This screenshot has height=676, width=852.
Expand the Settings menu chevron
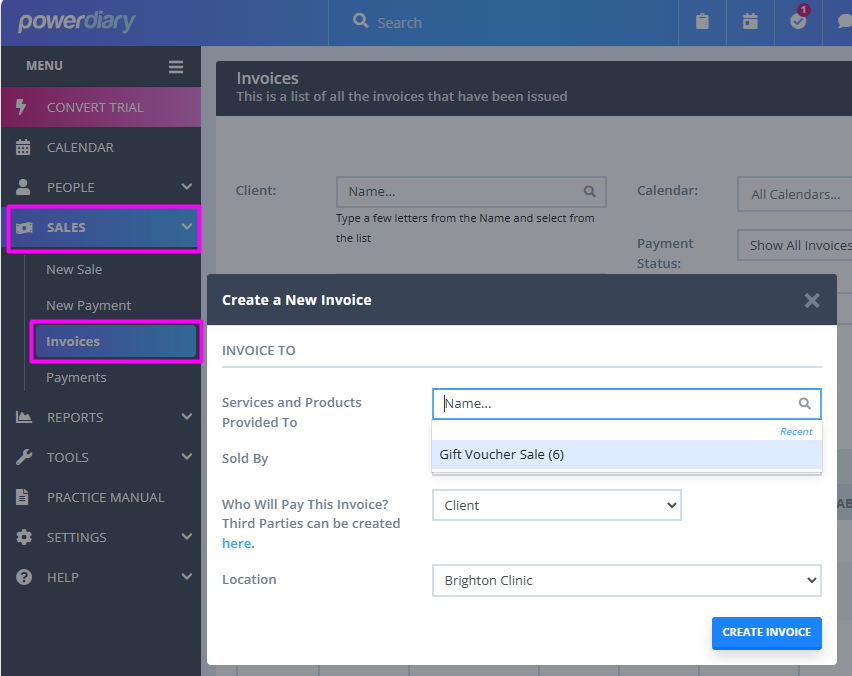tap(186, 536)
